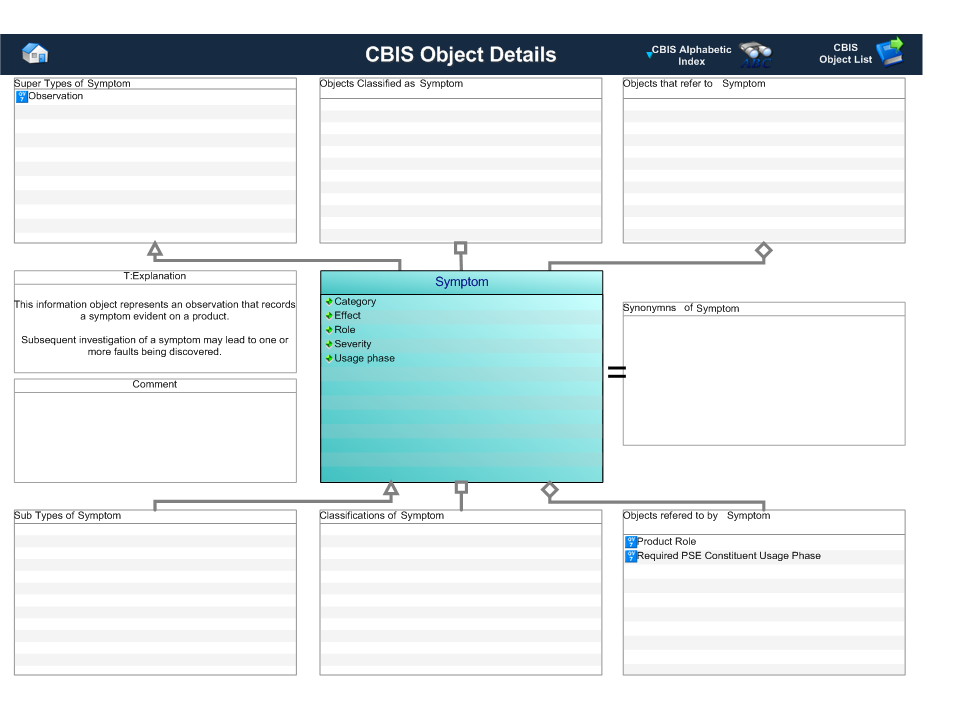960x720 pixels.
Task: Open the Product Role object
Action: pyautogui.click(x=667, y=541)
